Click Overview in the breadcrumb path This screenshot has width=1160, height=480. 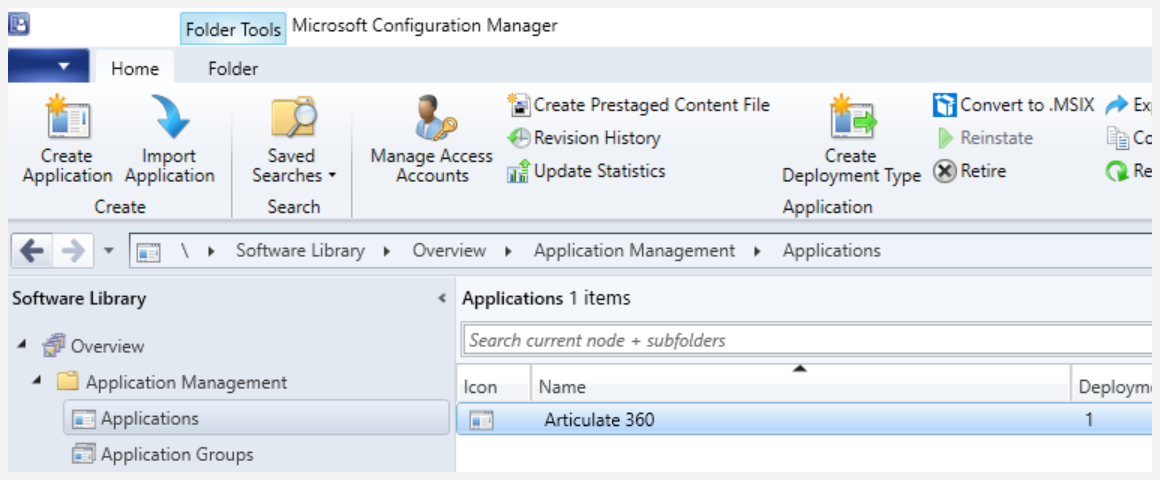coord(449,251)
